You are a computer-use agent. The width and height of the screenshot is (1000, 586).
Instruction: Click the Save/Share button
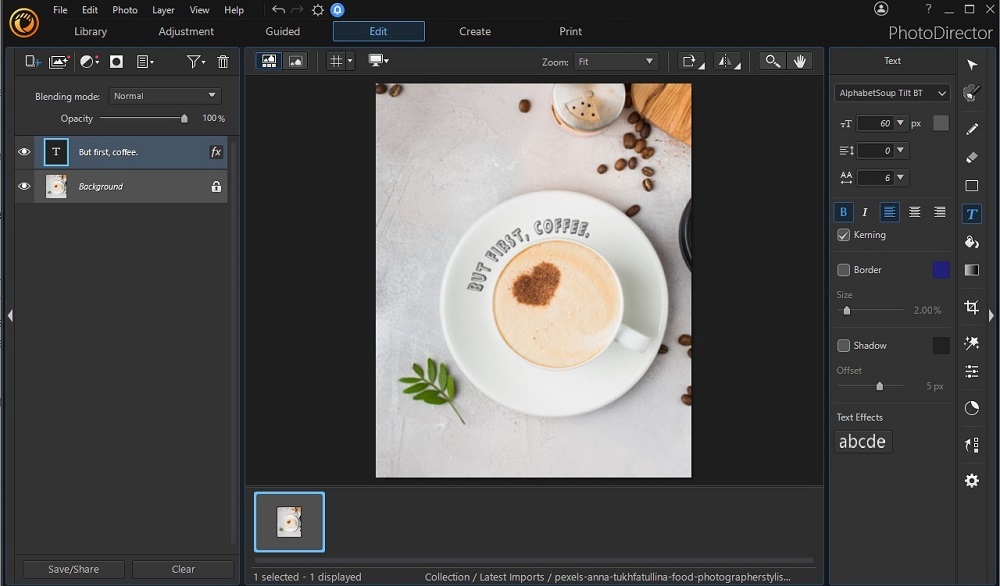[72, 568]
